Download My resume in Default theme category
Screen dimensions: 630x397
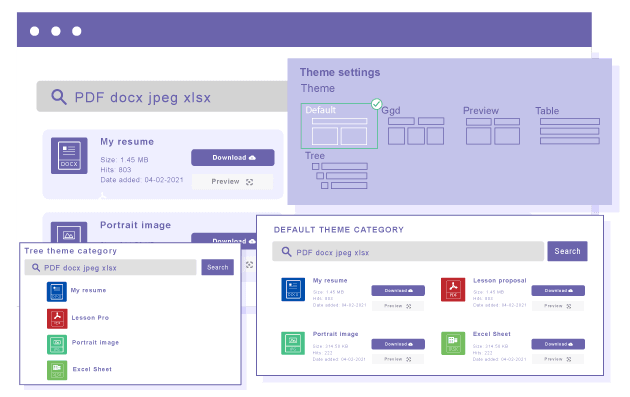(398, 291)
